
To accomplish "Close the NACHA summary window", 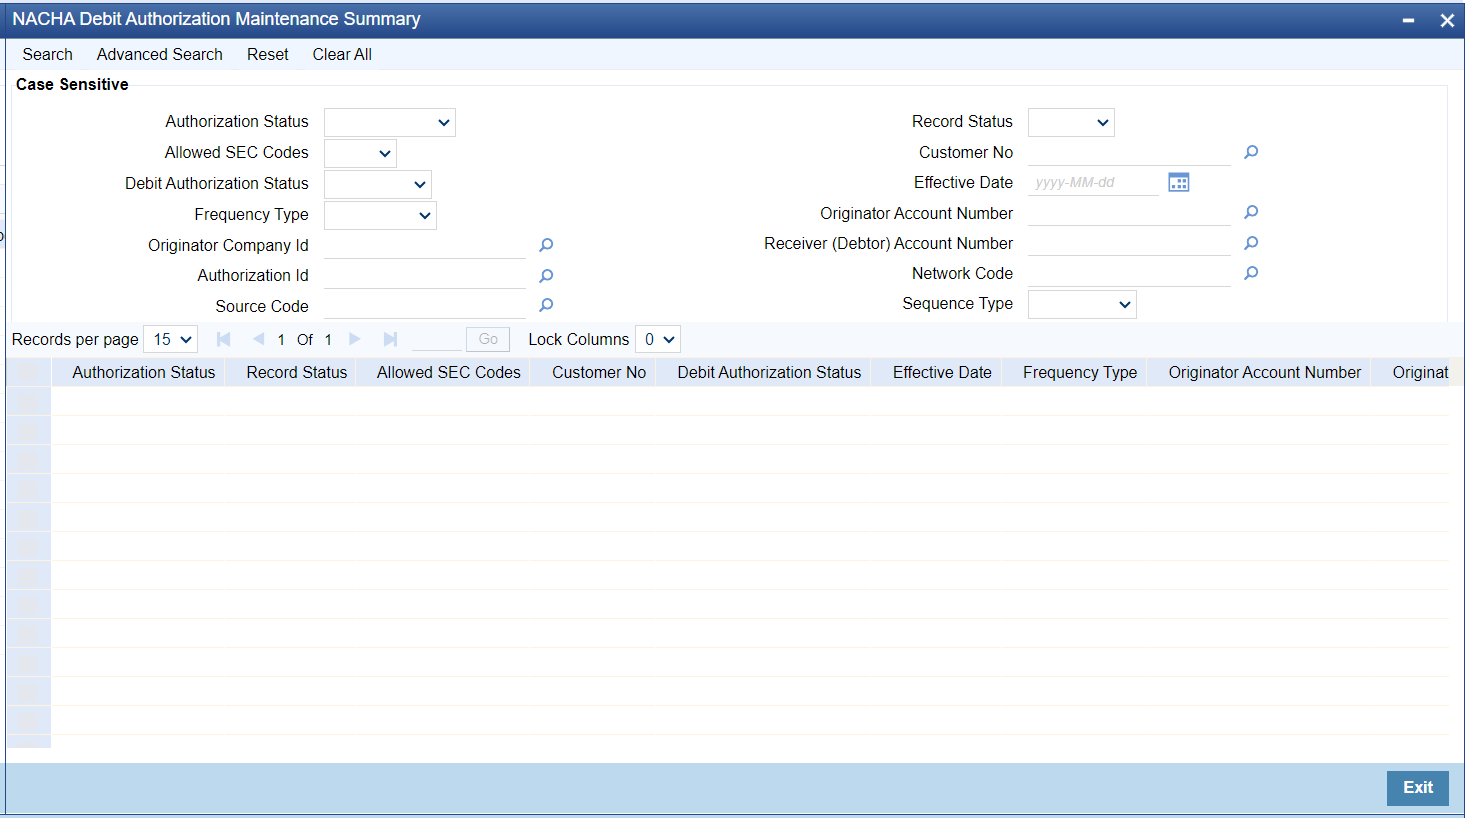I will [x=1447, y=20].
